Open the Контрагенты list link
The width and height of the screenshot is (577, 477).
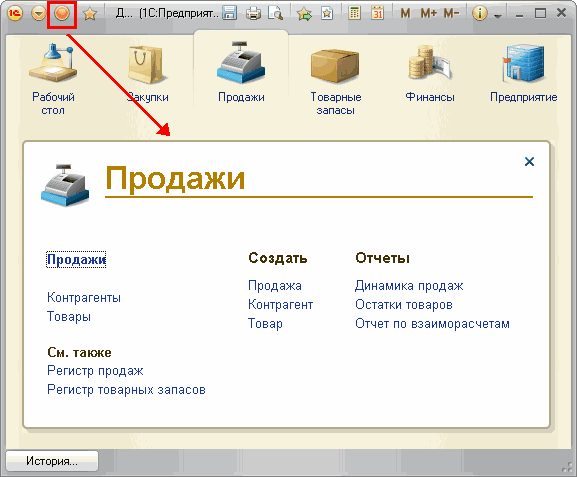pos(84,297)
